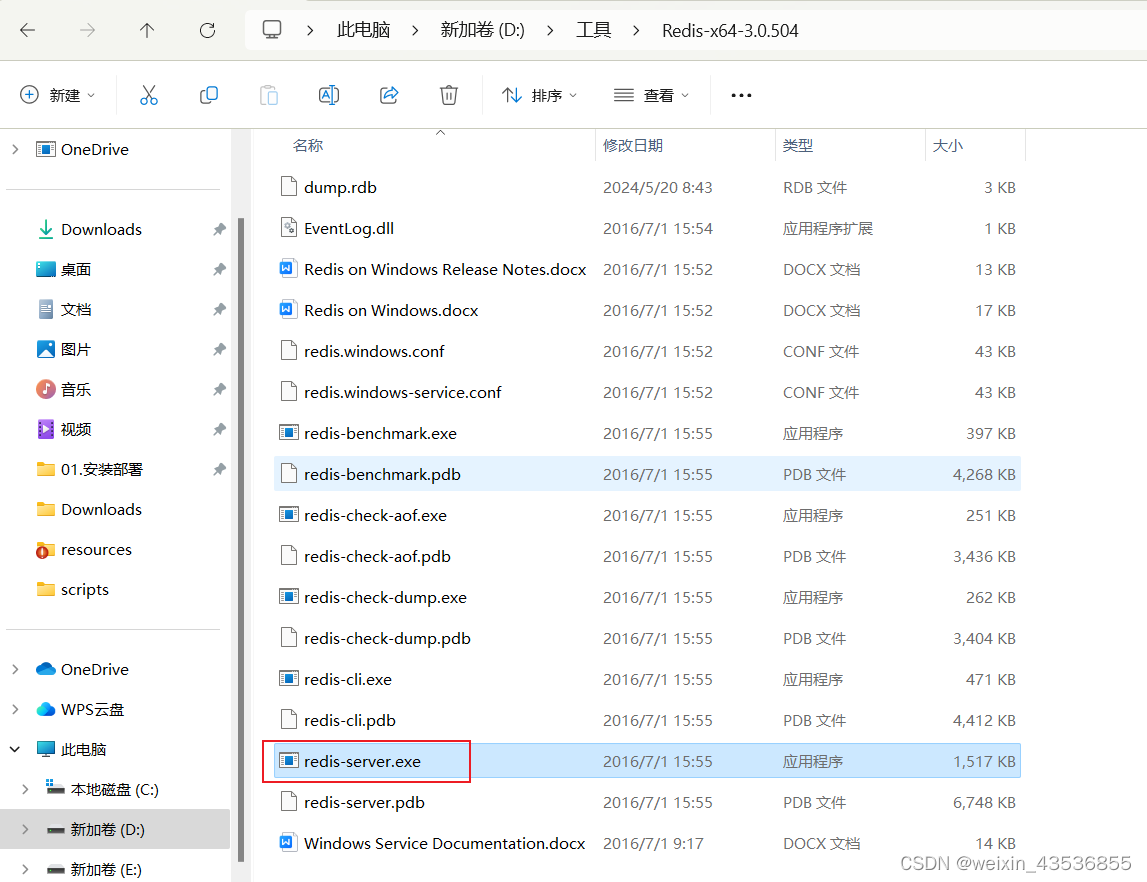Expand the OneDrive cloud node
The image size is (1147, 882).
tap(15, 669)
